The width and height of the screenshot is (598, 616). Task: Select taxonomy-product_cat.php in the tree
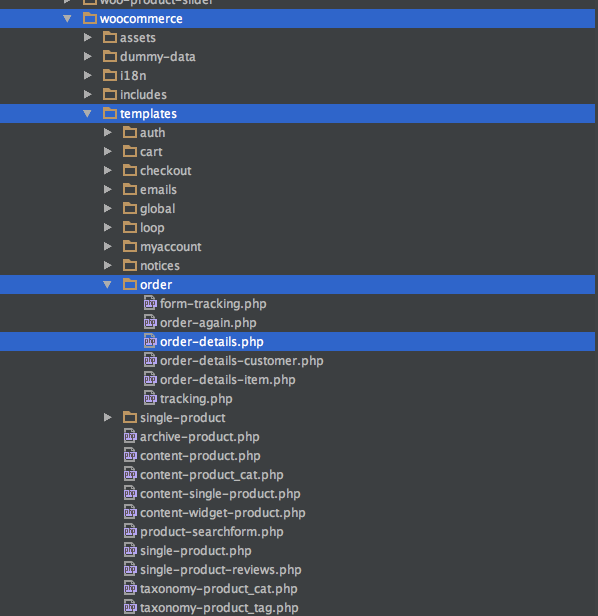[x=219, y=589]
